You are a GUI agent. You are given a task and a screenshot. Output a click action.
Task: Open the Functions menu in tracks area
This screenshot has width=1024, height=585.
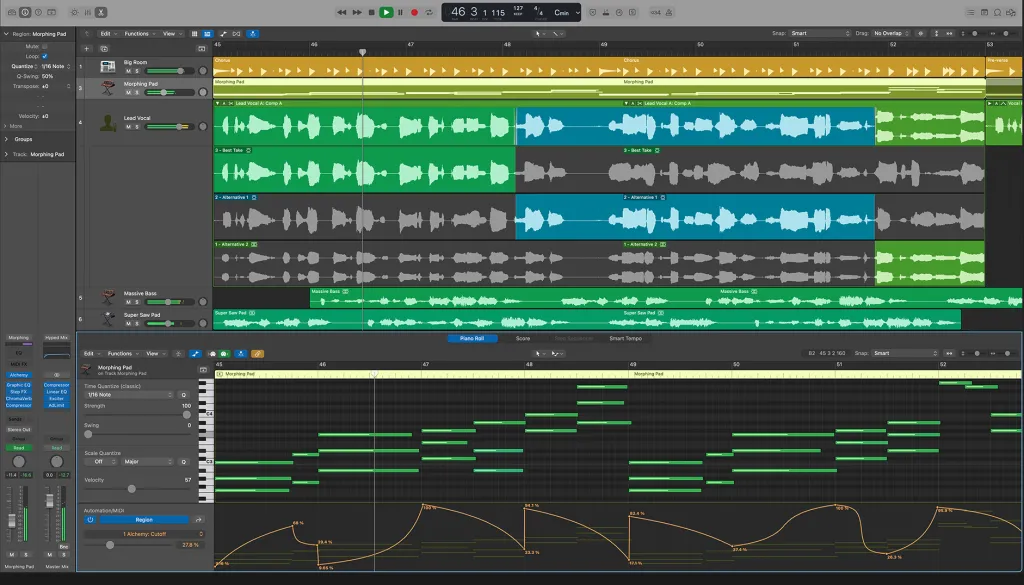pos(139,33)
